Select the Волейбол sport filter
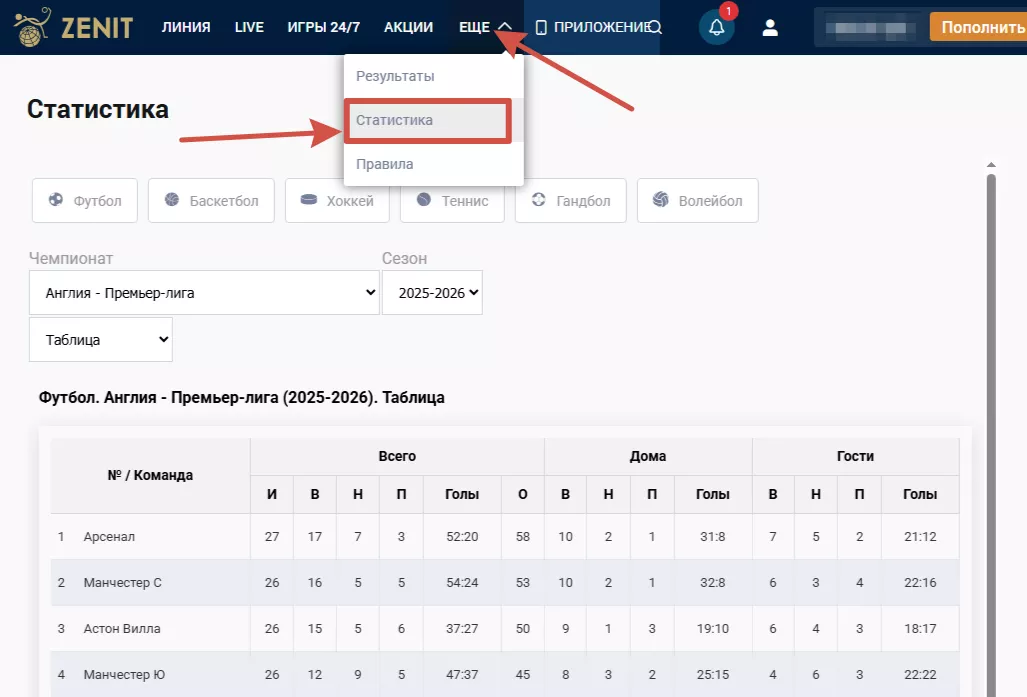Screen dimensions: 1027x697 click(697, 201)
